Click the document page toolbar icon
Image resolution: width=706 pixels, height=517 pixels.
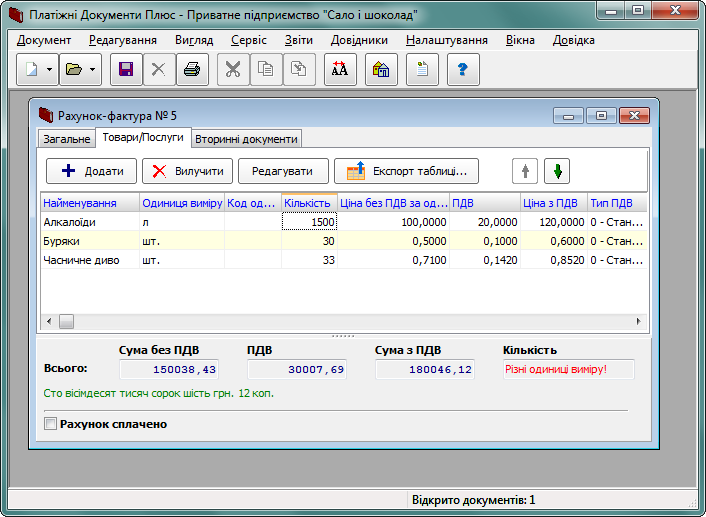pos(422,69)
